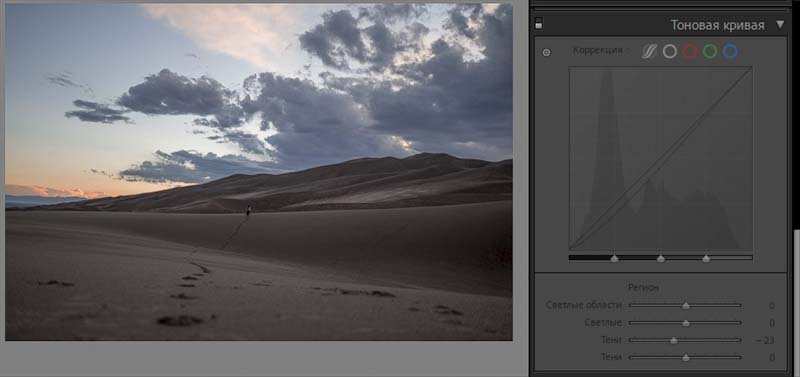The image size is (800, 377).
Task: Click the Тоновая кривая panel title
Action: click(x=717, y=25)
